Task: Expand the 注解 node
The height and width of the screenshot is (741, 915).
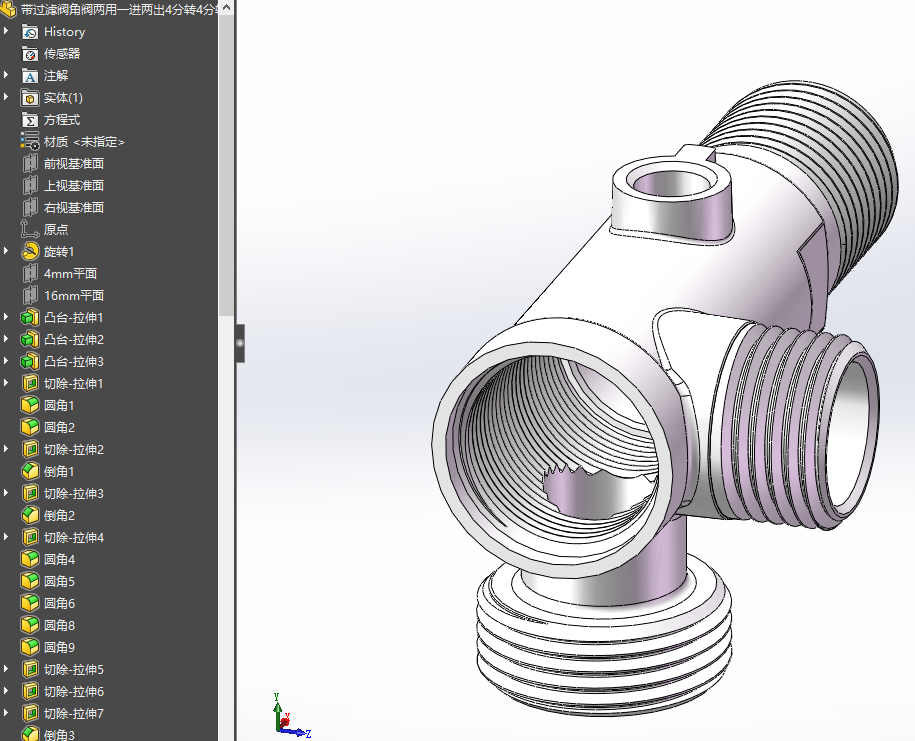Action: (6, 75)
